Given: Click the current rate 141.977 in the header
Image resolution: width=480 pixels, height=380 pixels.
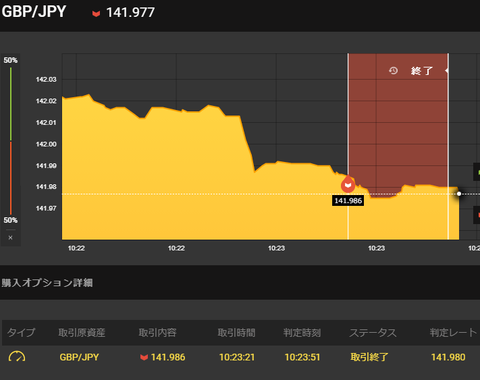Looking at the screenshot, I should click(130, 13).
